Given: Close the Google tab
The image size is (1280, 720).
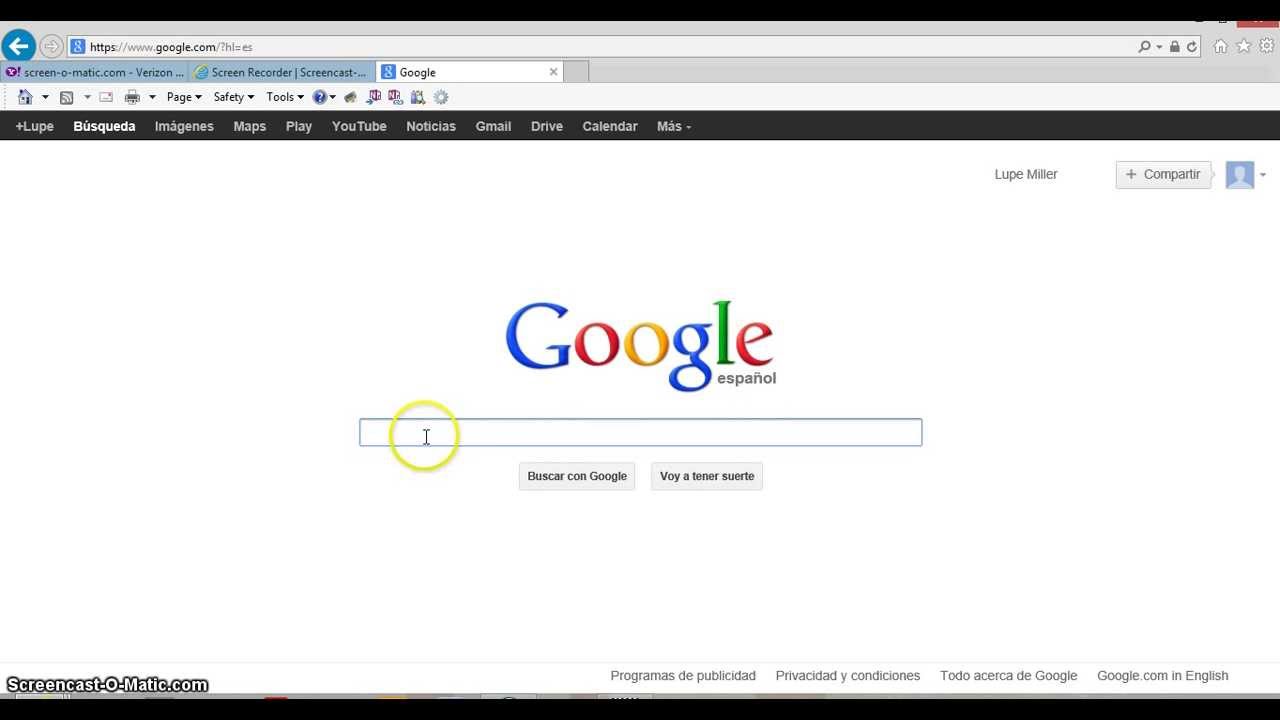Looking at the screenshot, I should (x=553, y=72).
